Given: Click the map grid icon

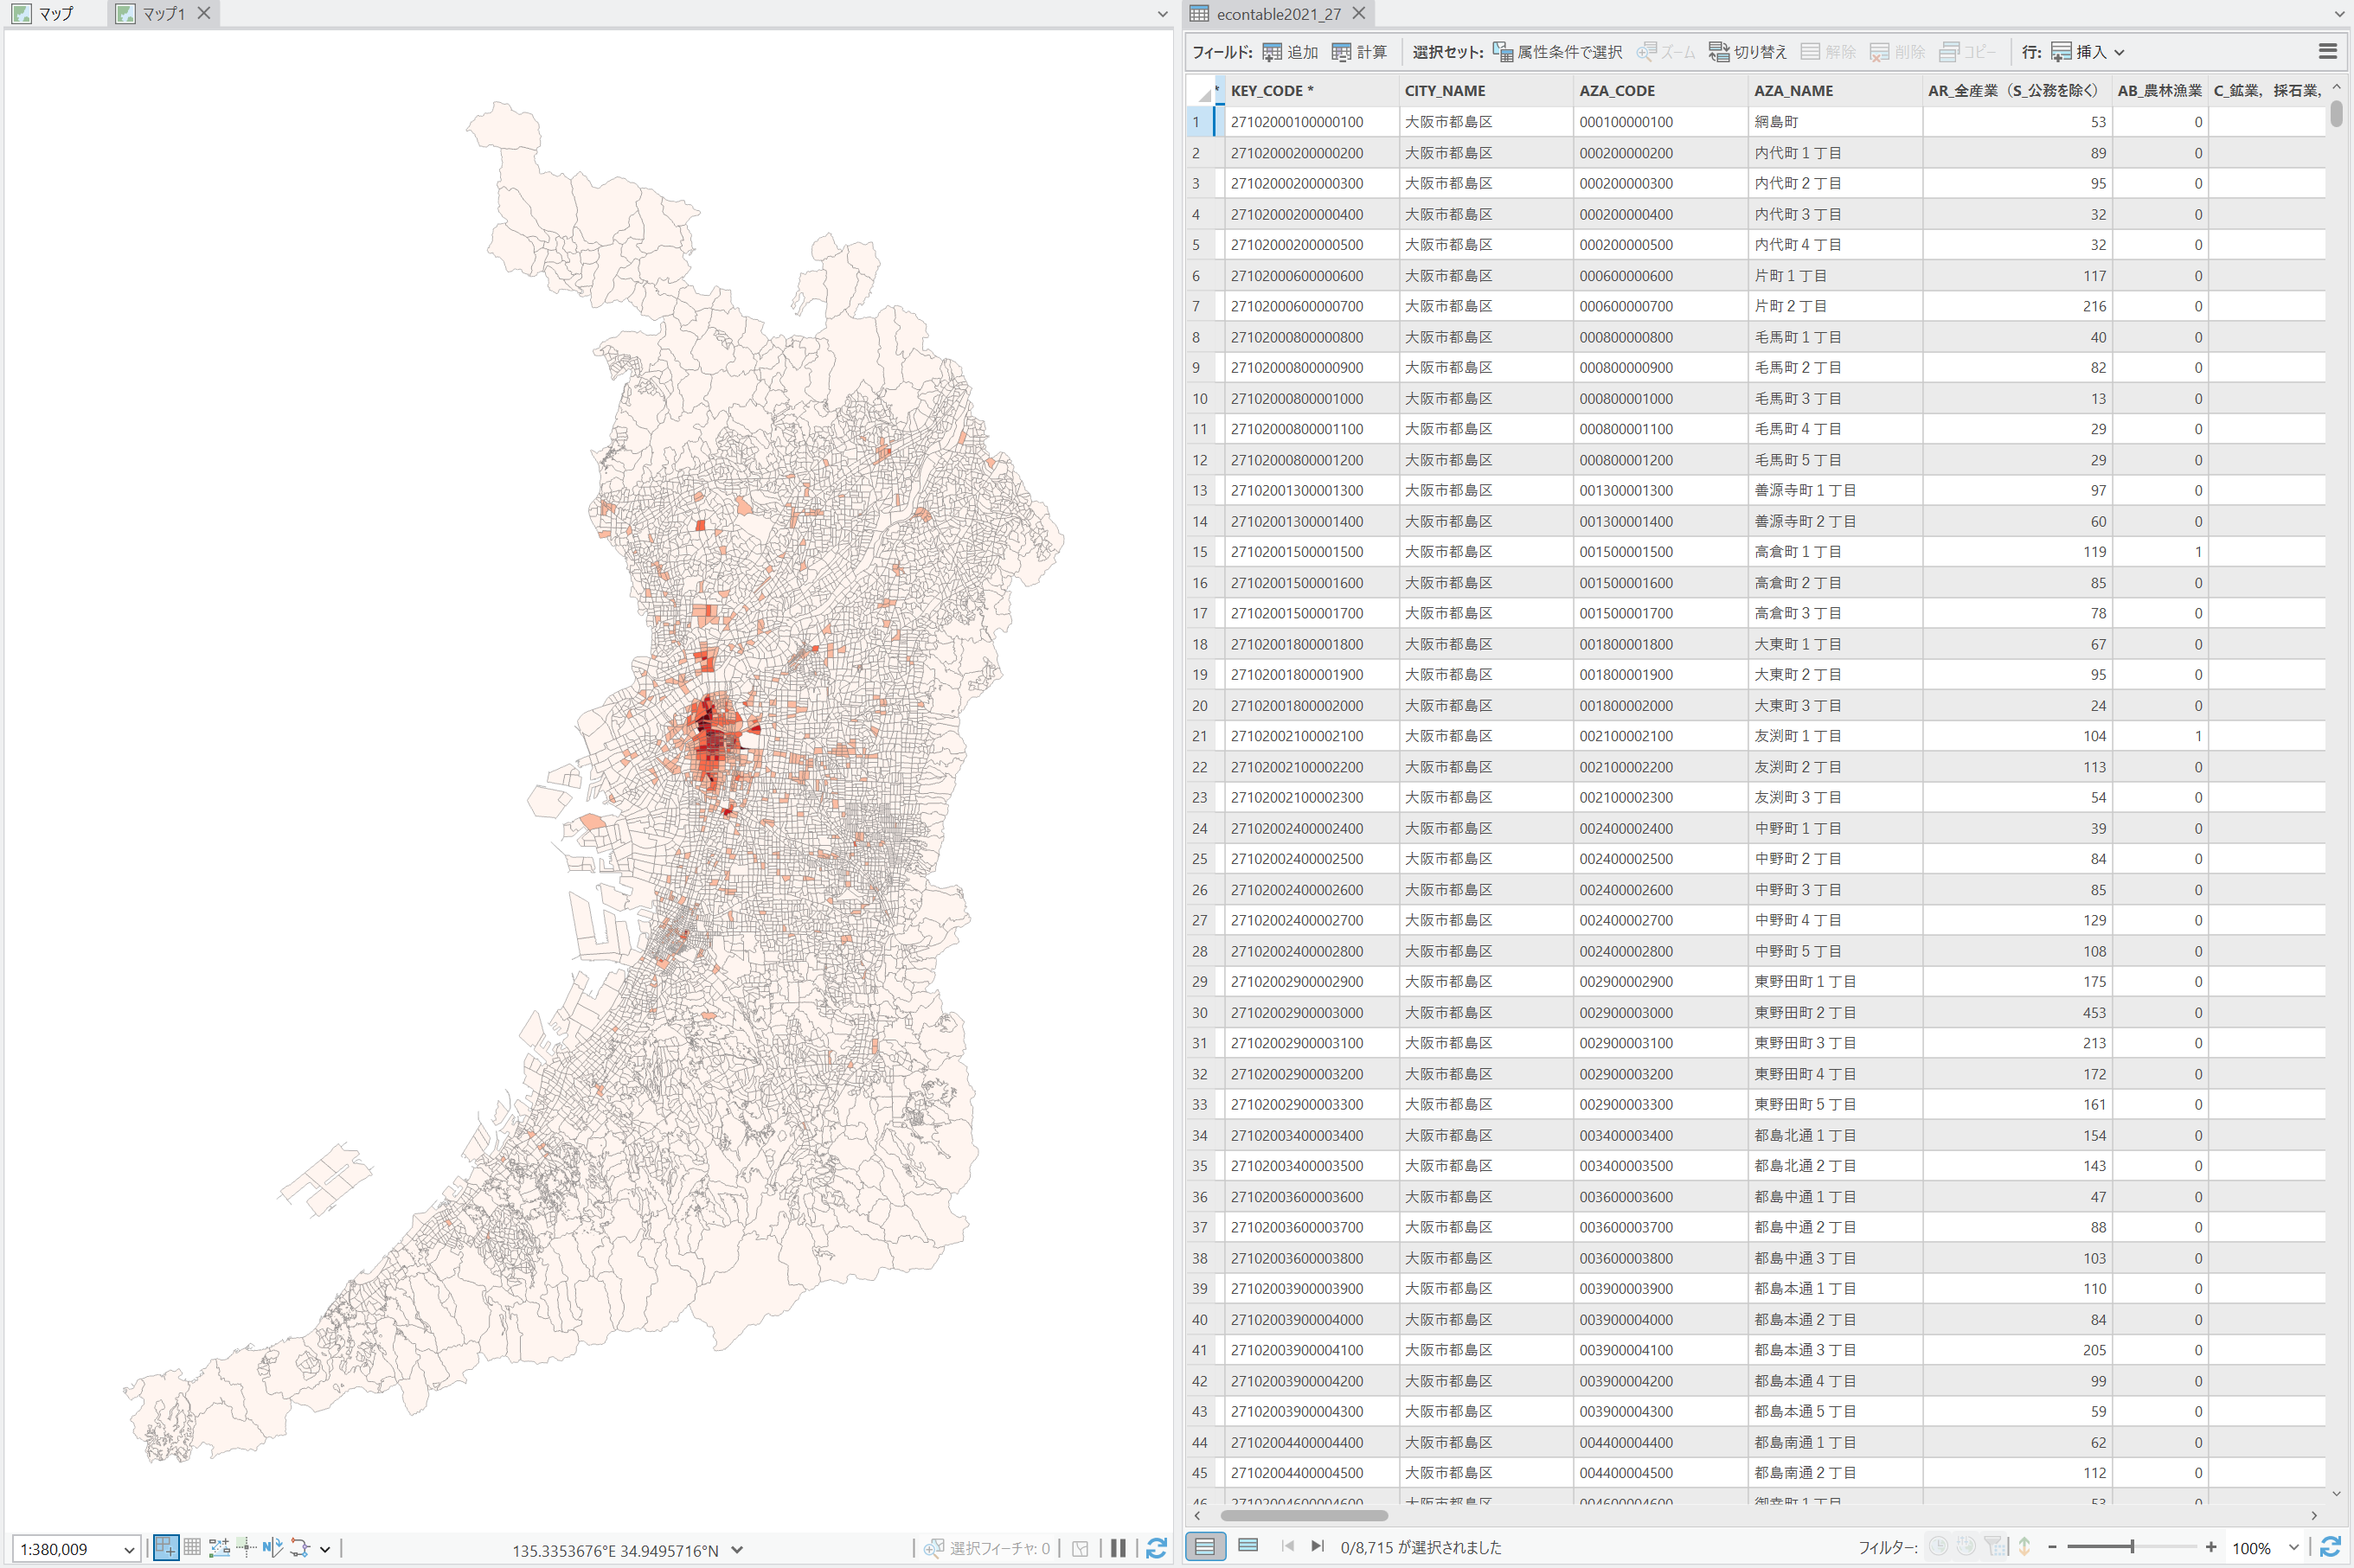Looking at the screenshot, I should click(x=192, y=1548).
